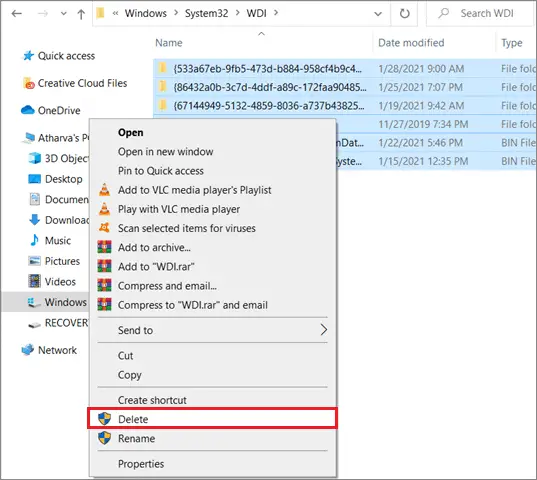The width and height of the screenshot is (537, 480).
Task: Select Compress and email... option
Action: click(167, 286)
